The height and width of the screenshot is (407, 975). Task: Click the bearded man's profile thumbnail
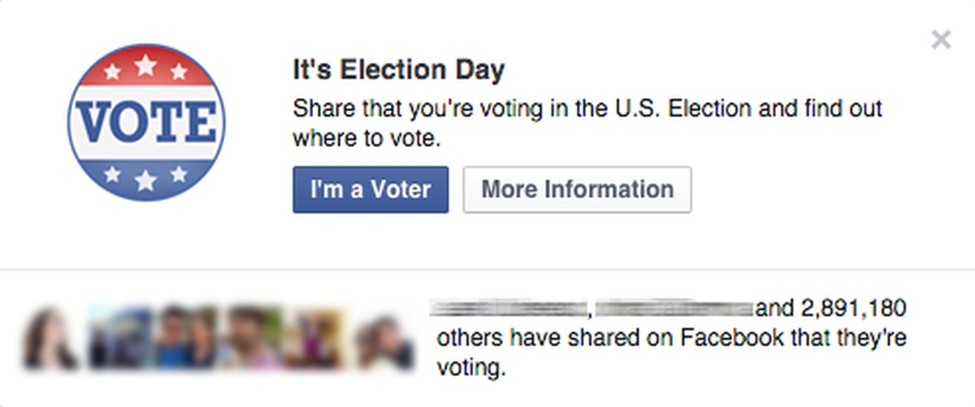[x=250, y=338]
